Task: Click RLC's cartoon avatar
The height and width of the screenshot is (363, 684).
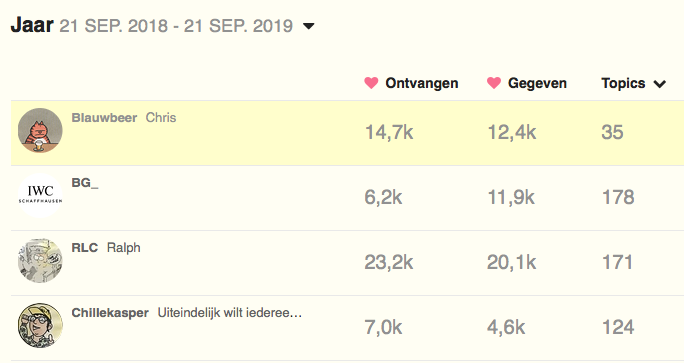Action: tap(40, 260)
